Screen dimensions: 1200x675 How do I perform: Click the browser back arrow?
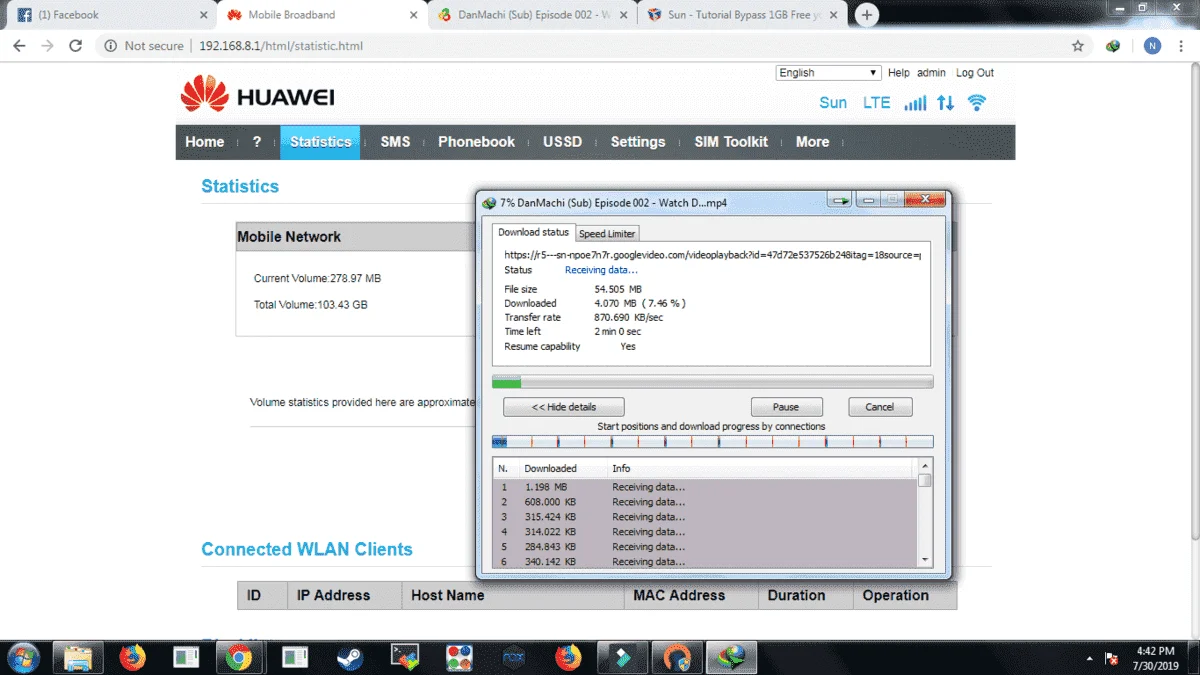(19, 46)
